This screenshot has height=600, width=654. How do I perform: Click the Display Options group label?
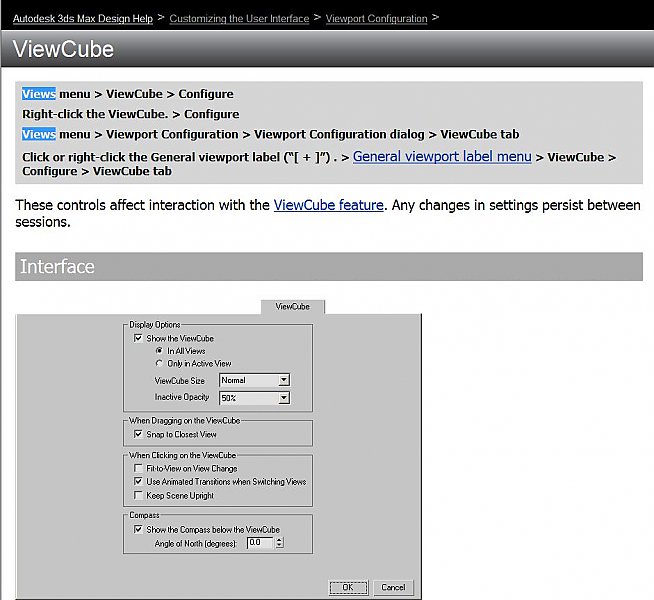coord(155,324)
